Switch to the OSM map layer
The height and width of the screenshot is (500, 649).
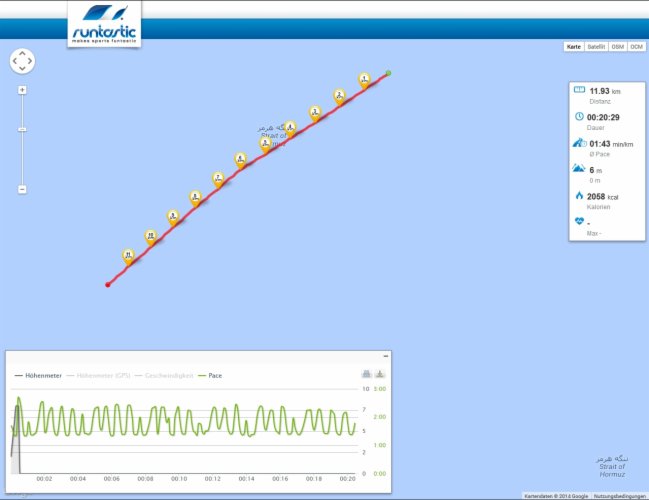618,47
